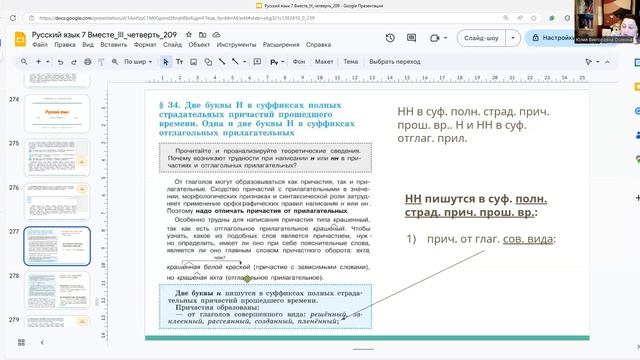This screenshot has width=640, height=360.
Task: Open the input tools language icon
Action: (274, 62)
